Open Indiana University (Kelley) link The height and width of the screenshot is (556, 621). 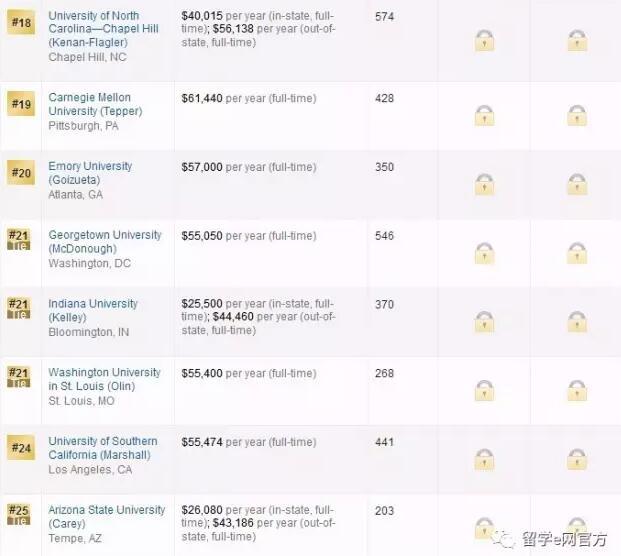point(93,310)
